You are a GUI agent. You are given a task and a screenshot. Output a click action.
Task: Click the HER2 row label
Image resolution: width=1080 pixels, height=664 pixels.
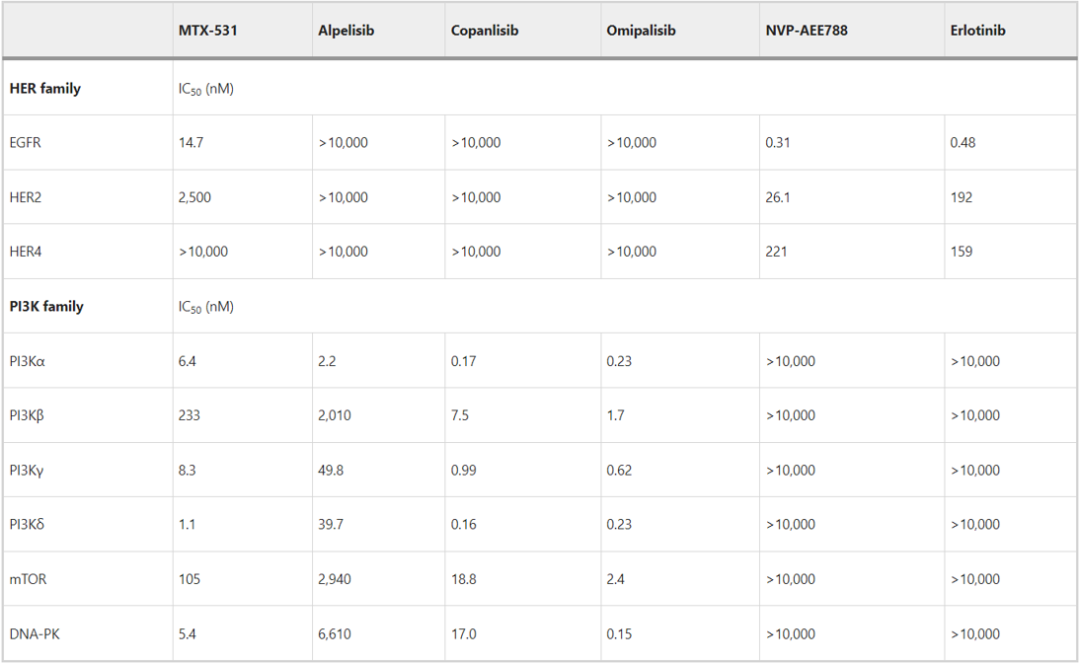[x=25, y=197]
